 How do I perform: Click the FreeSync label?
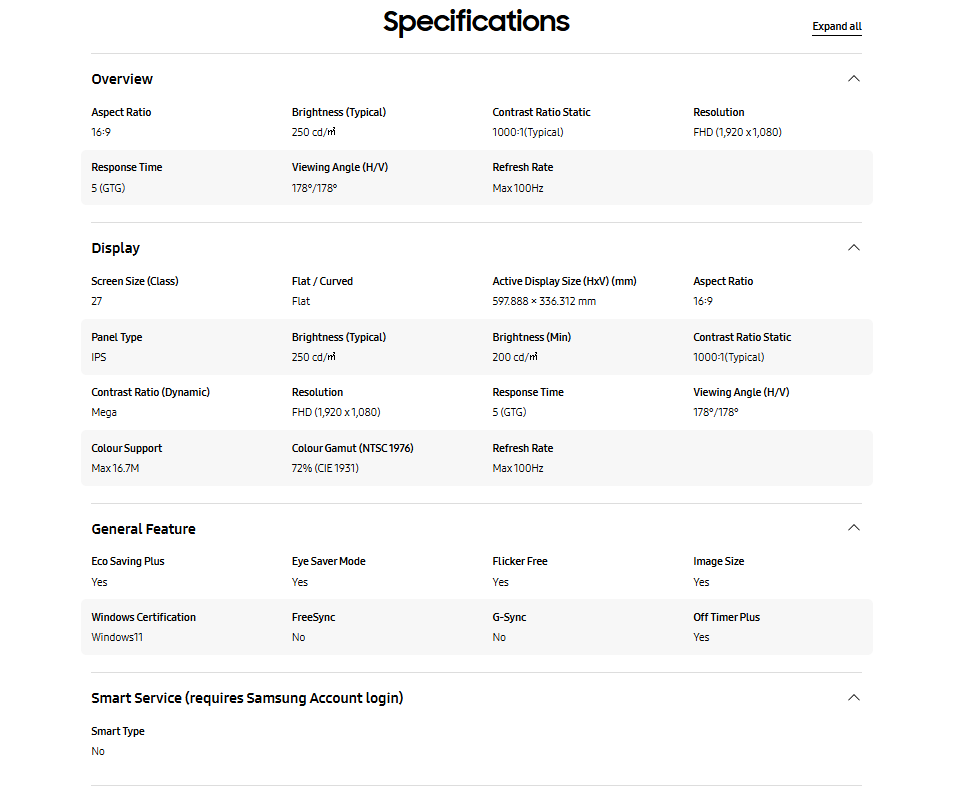click(313, 617)
